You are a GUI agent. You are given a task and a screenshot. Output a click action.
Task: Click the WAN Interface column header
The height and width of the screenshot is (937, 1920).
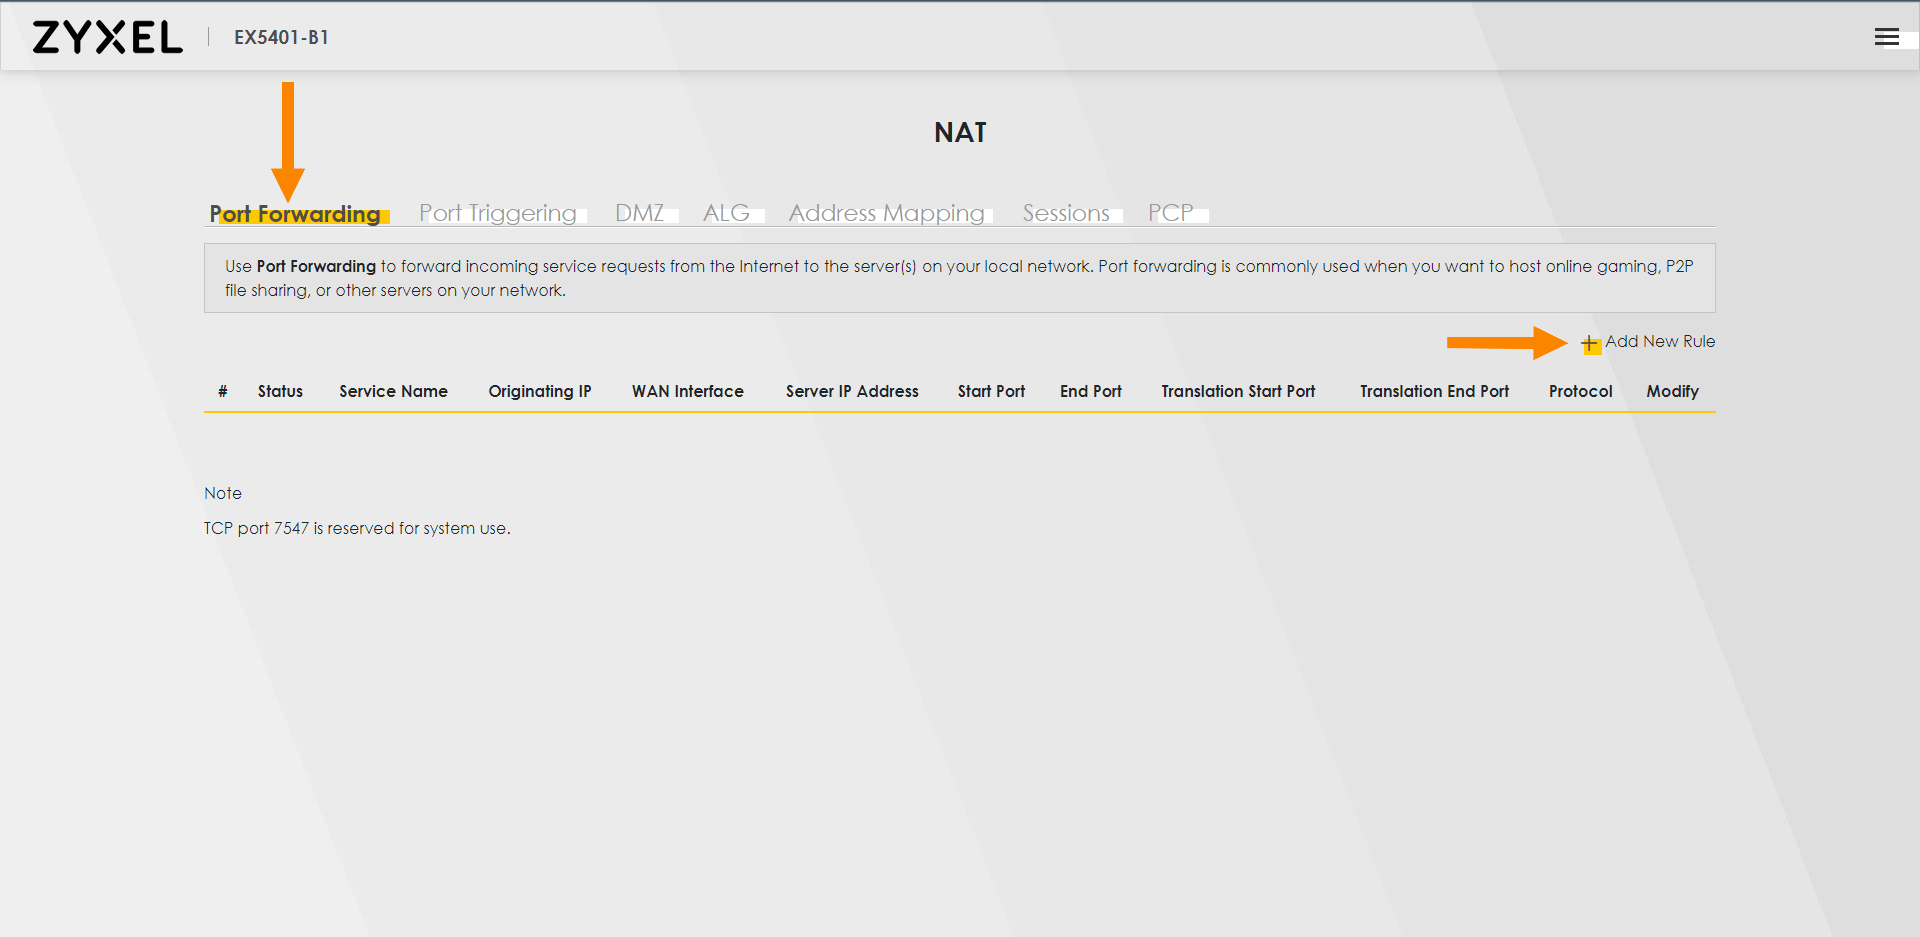[x=687, y=391]
